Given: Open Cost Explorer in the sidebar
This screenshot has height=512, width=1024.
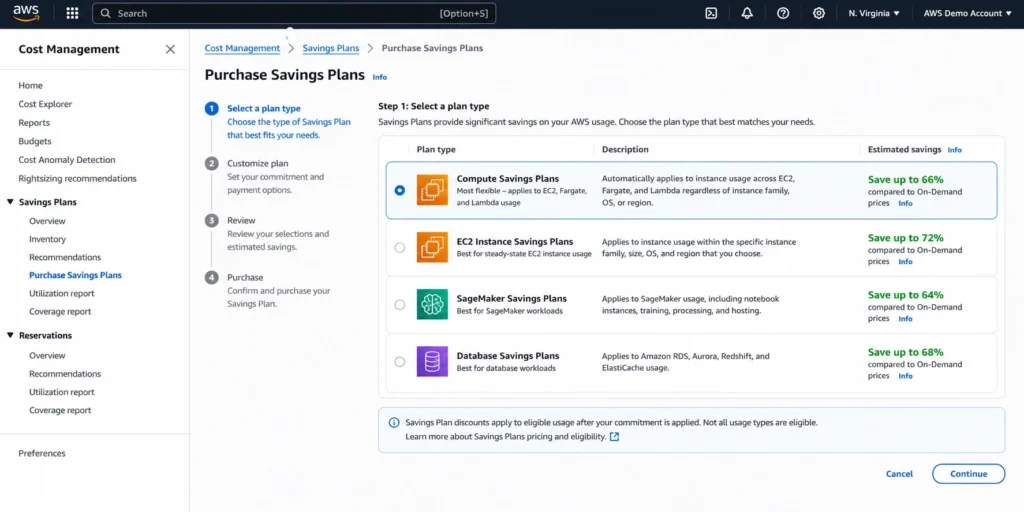Looking at the screenshot, I should point(45,104).
